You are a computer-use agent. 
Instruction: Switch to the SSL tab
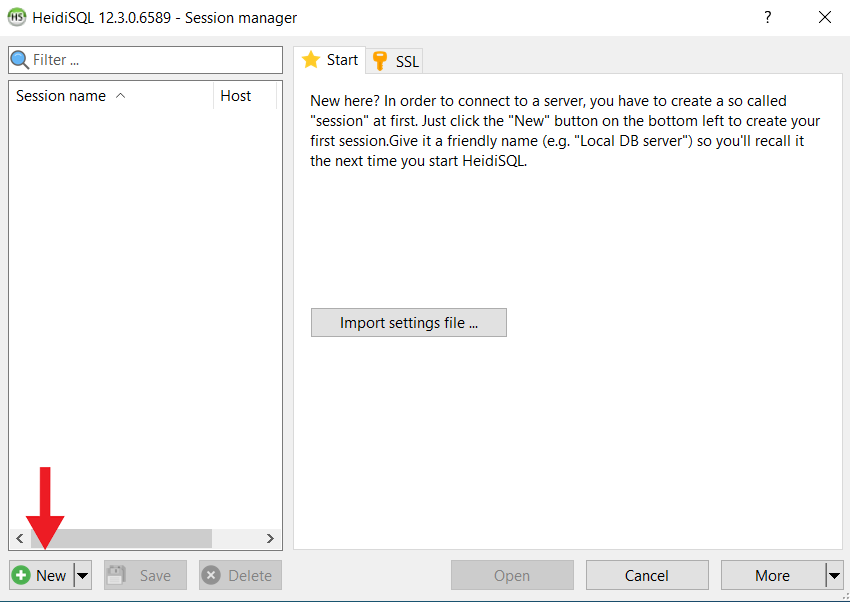tap(395, 61)
